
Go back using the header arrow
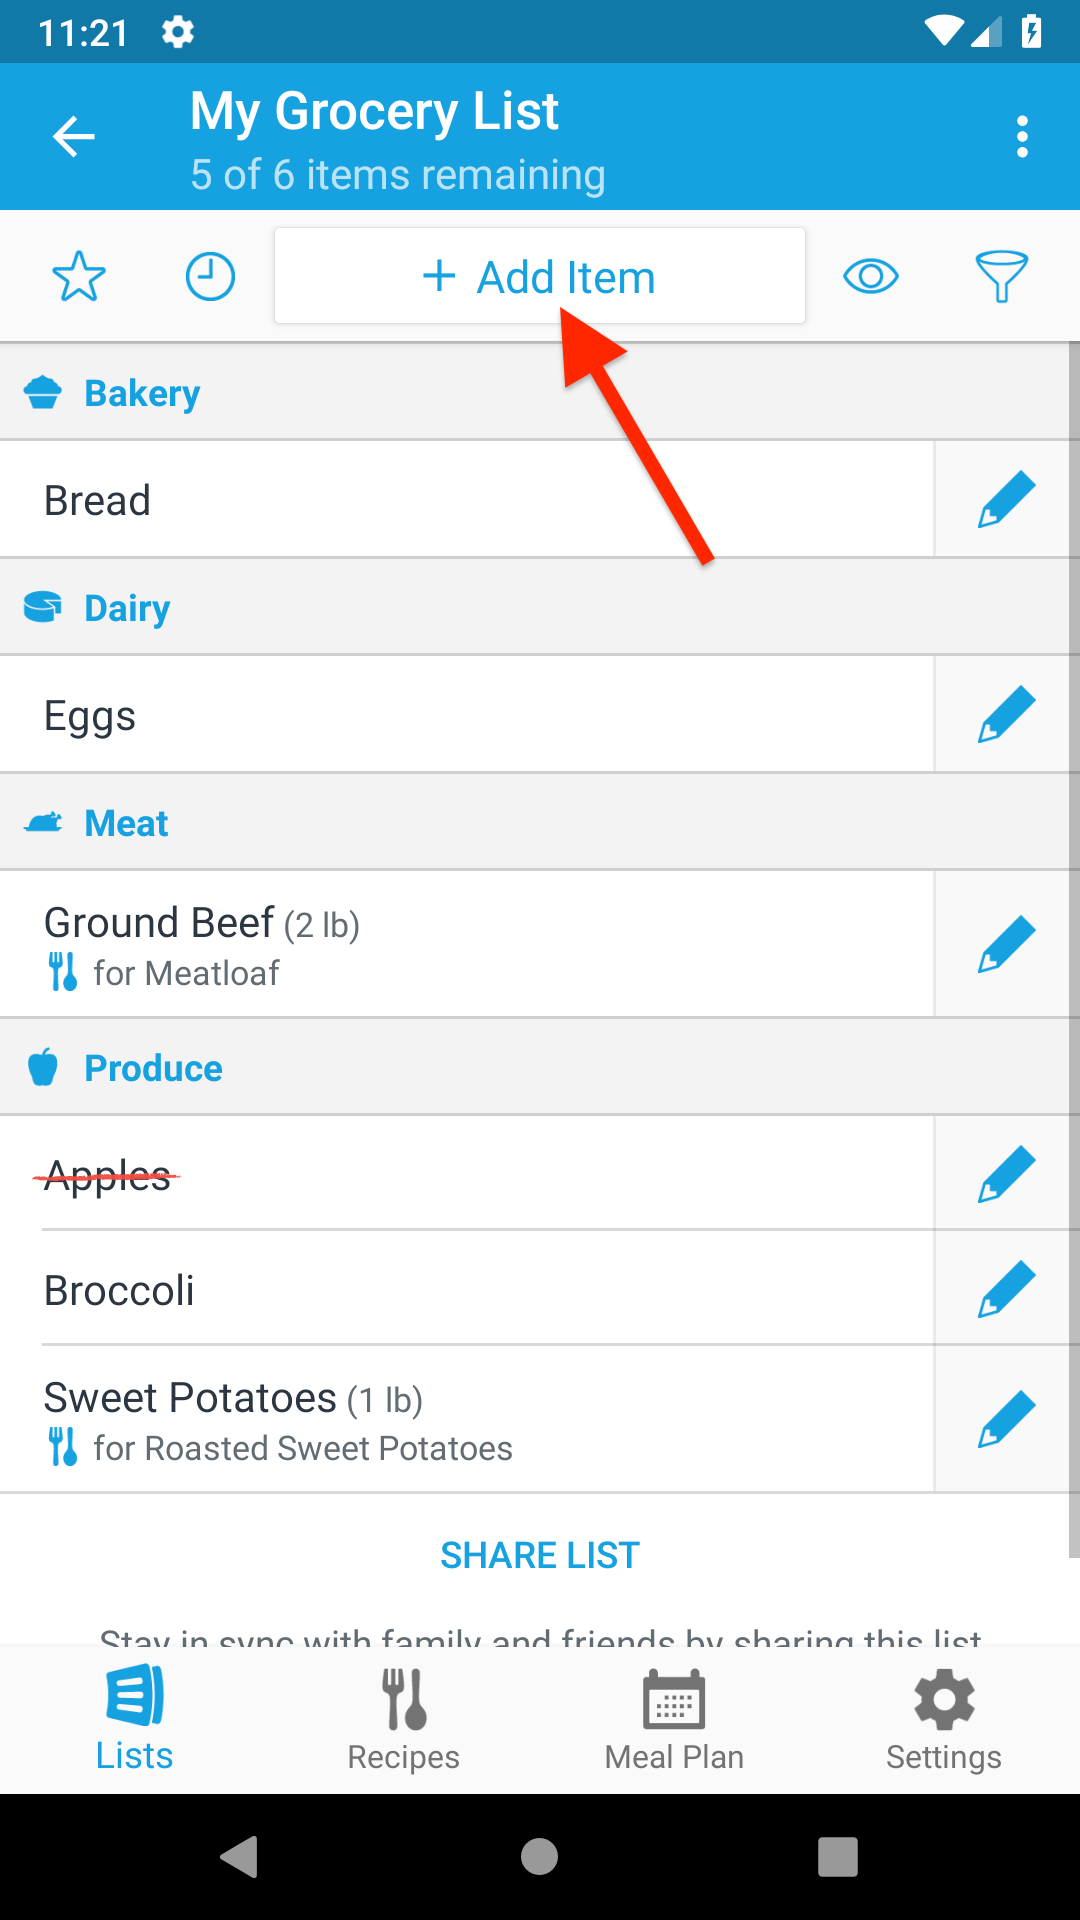click(x=74, y=137)
